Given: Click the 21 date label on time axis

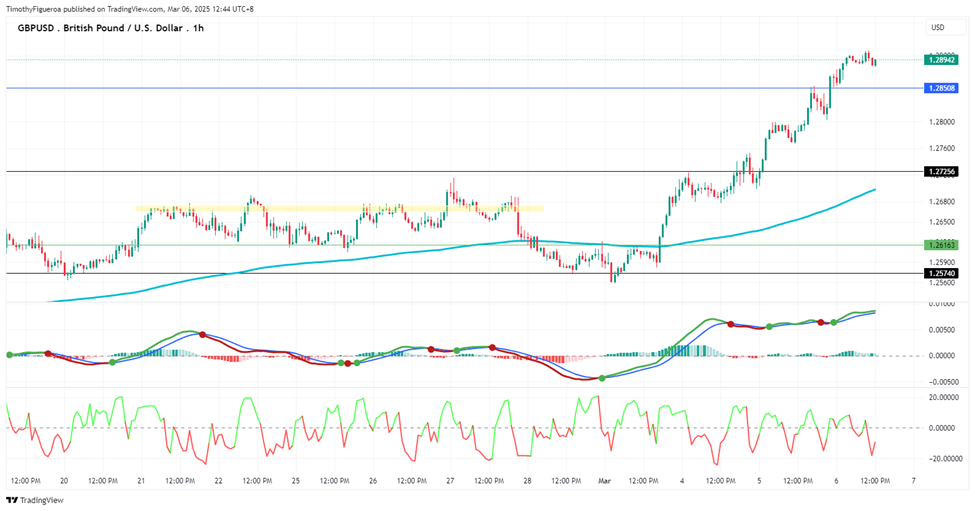Looking at the screenshot, I should (x=141, y=481).
